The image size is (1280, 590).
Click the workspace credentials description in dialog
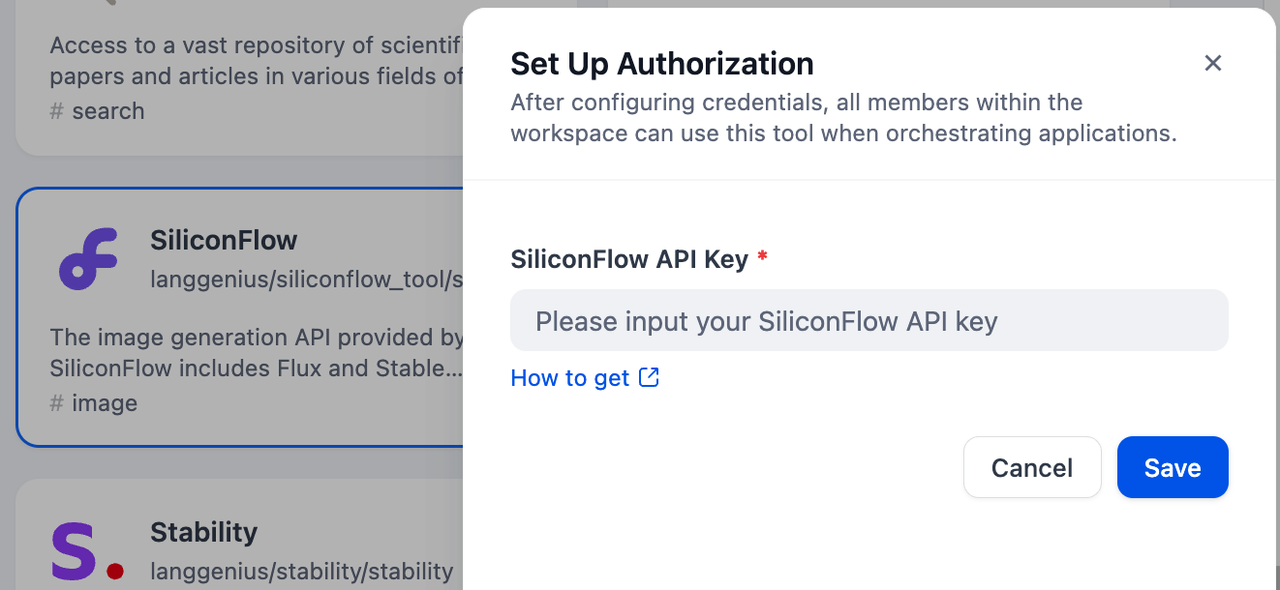(843, 118)
